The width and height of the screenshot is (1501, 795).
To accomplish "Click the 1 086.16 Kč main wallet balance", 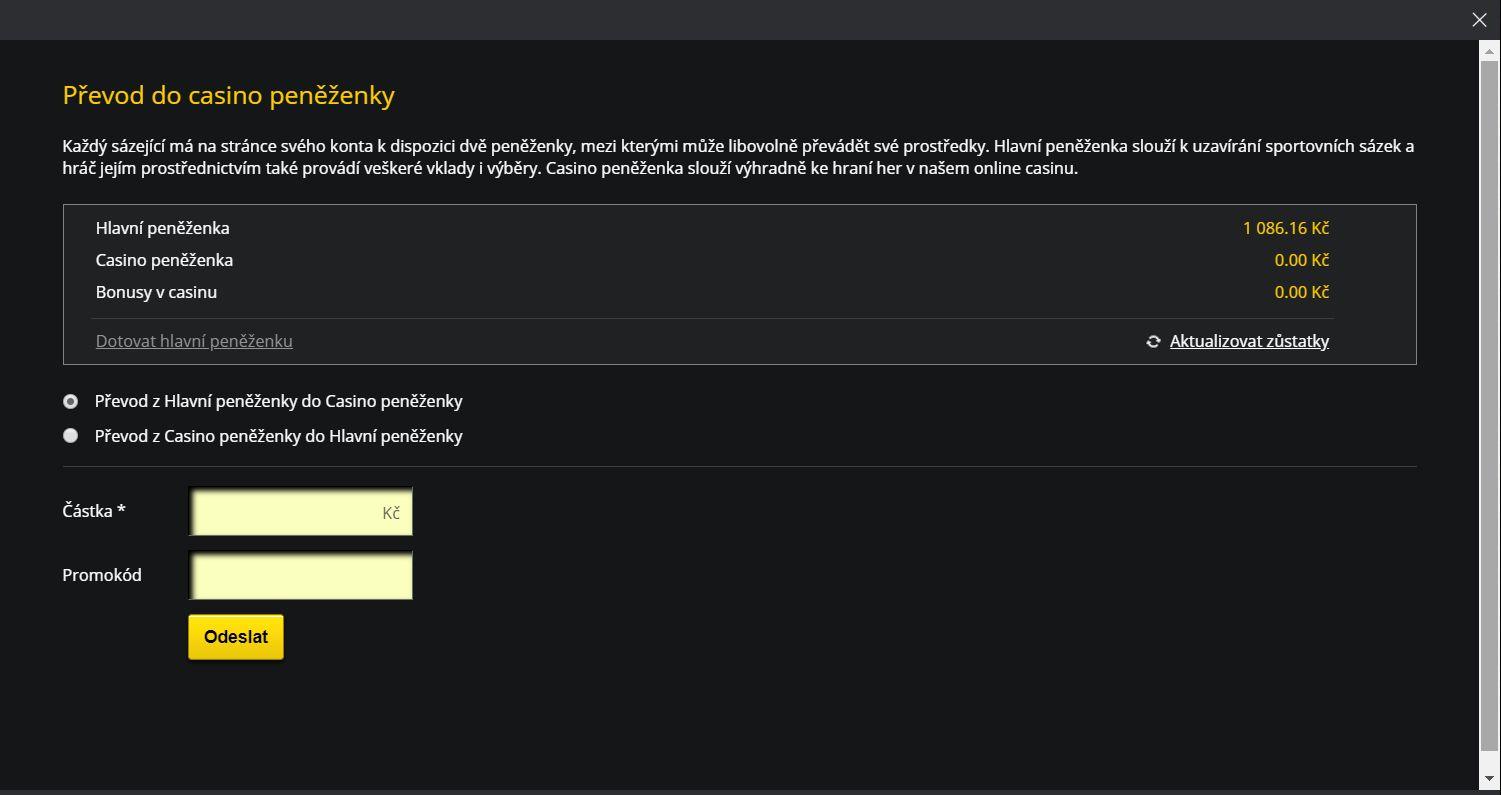I will (1285, 228).
